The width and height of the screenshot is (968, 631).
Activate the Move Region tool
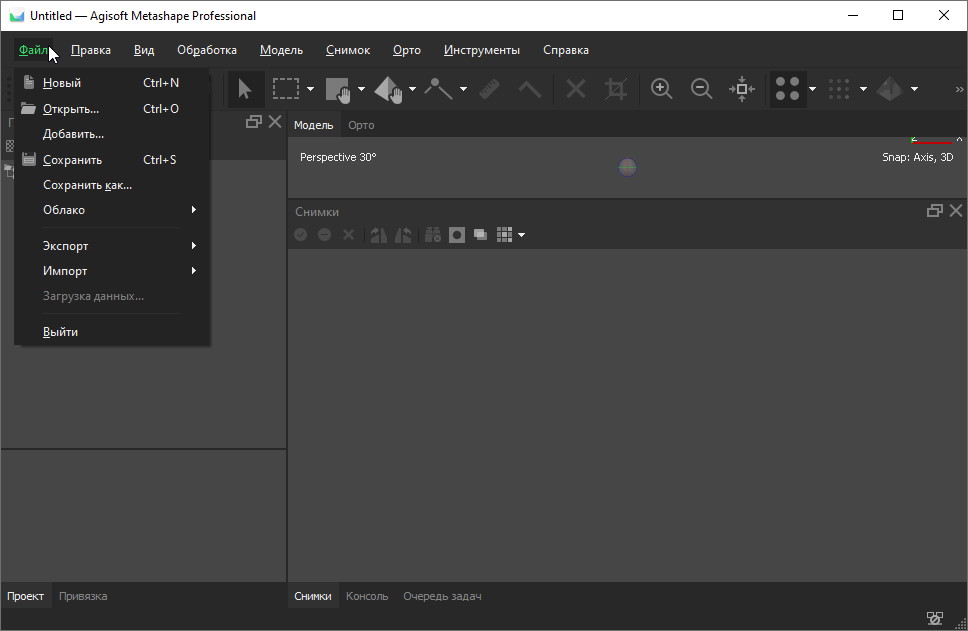pos(338,90)
